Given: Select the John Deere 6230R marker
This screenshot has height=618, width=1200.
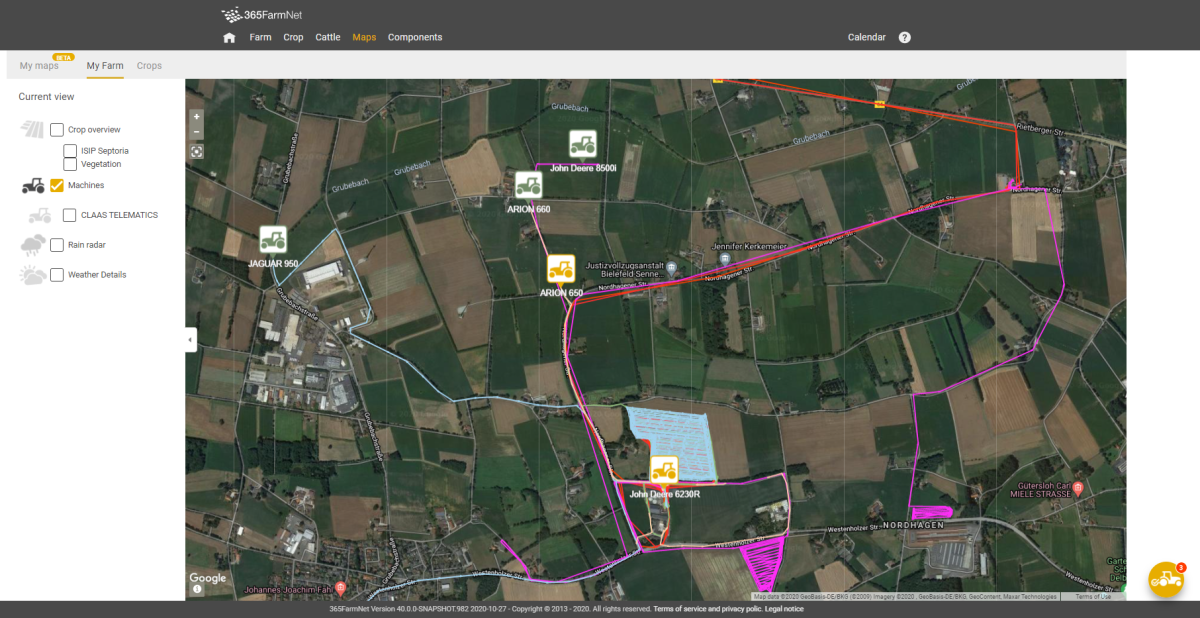Looking at the screenshot, I should [x=664, y=469].
